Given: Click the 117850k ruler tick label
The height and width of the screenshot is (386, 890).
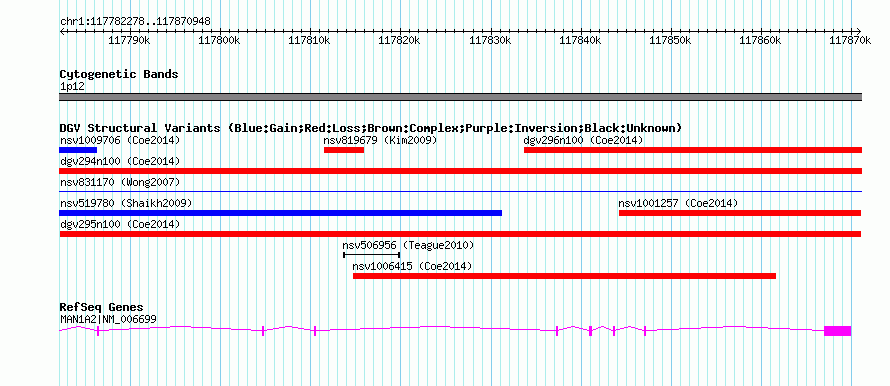Looking at the screenshot, I should click(670, 40).
